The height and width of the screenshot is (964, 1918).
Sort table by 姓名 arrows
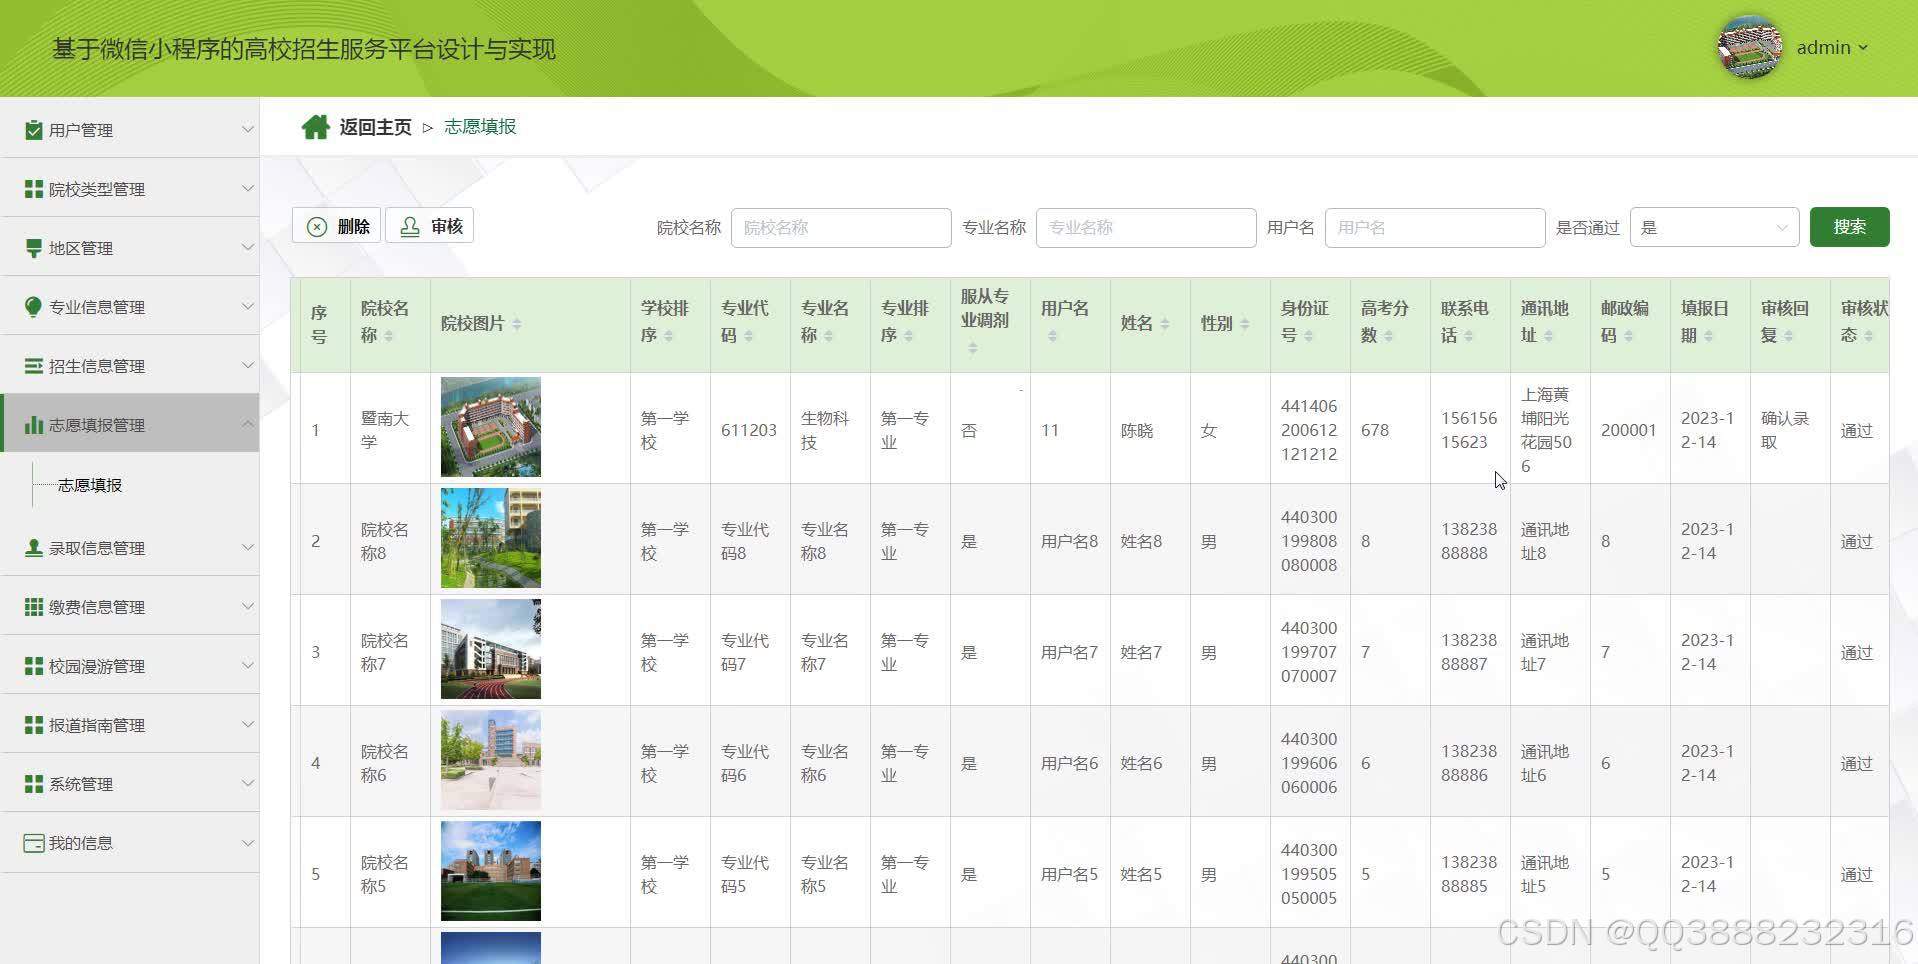[x=1164, y=324]
